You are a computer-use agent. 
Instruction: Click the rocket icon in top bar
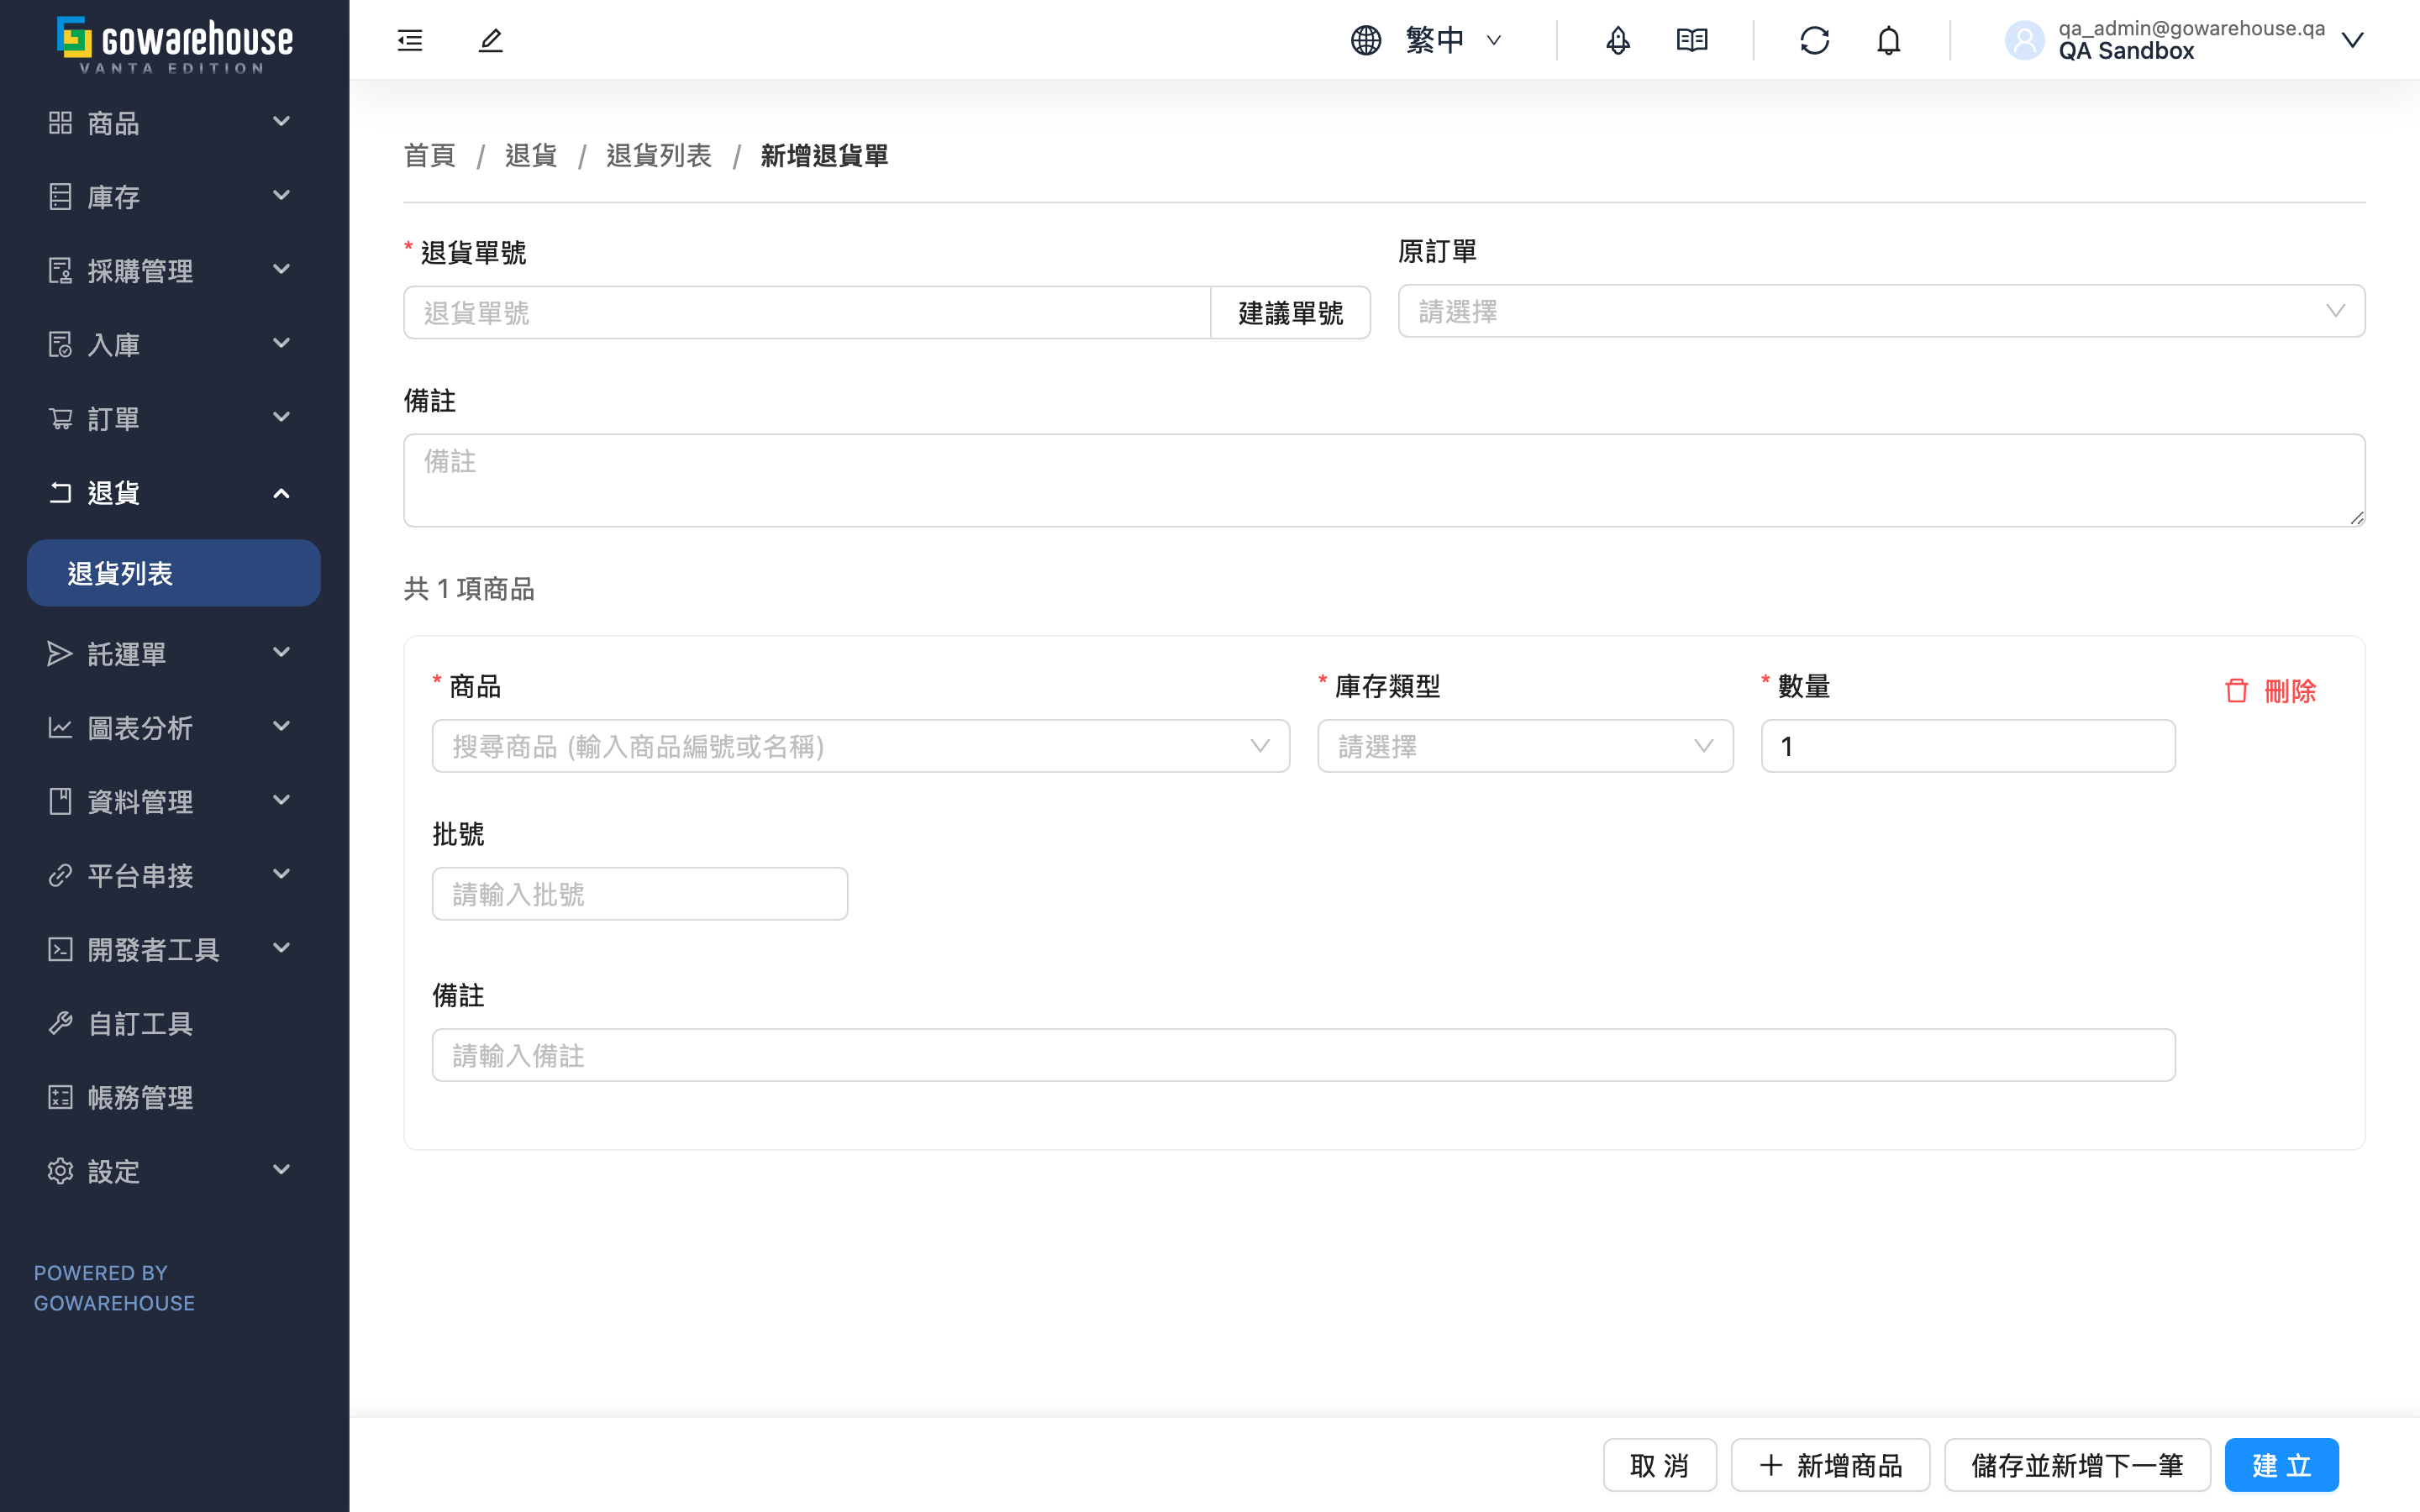[1617, 40]
